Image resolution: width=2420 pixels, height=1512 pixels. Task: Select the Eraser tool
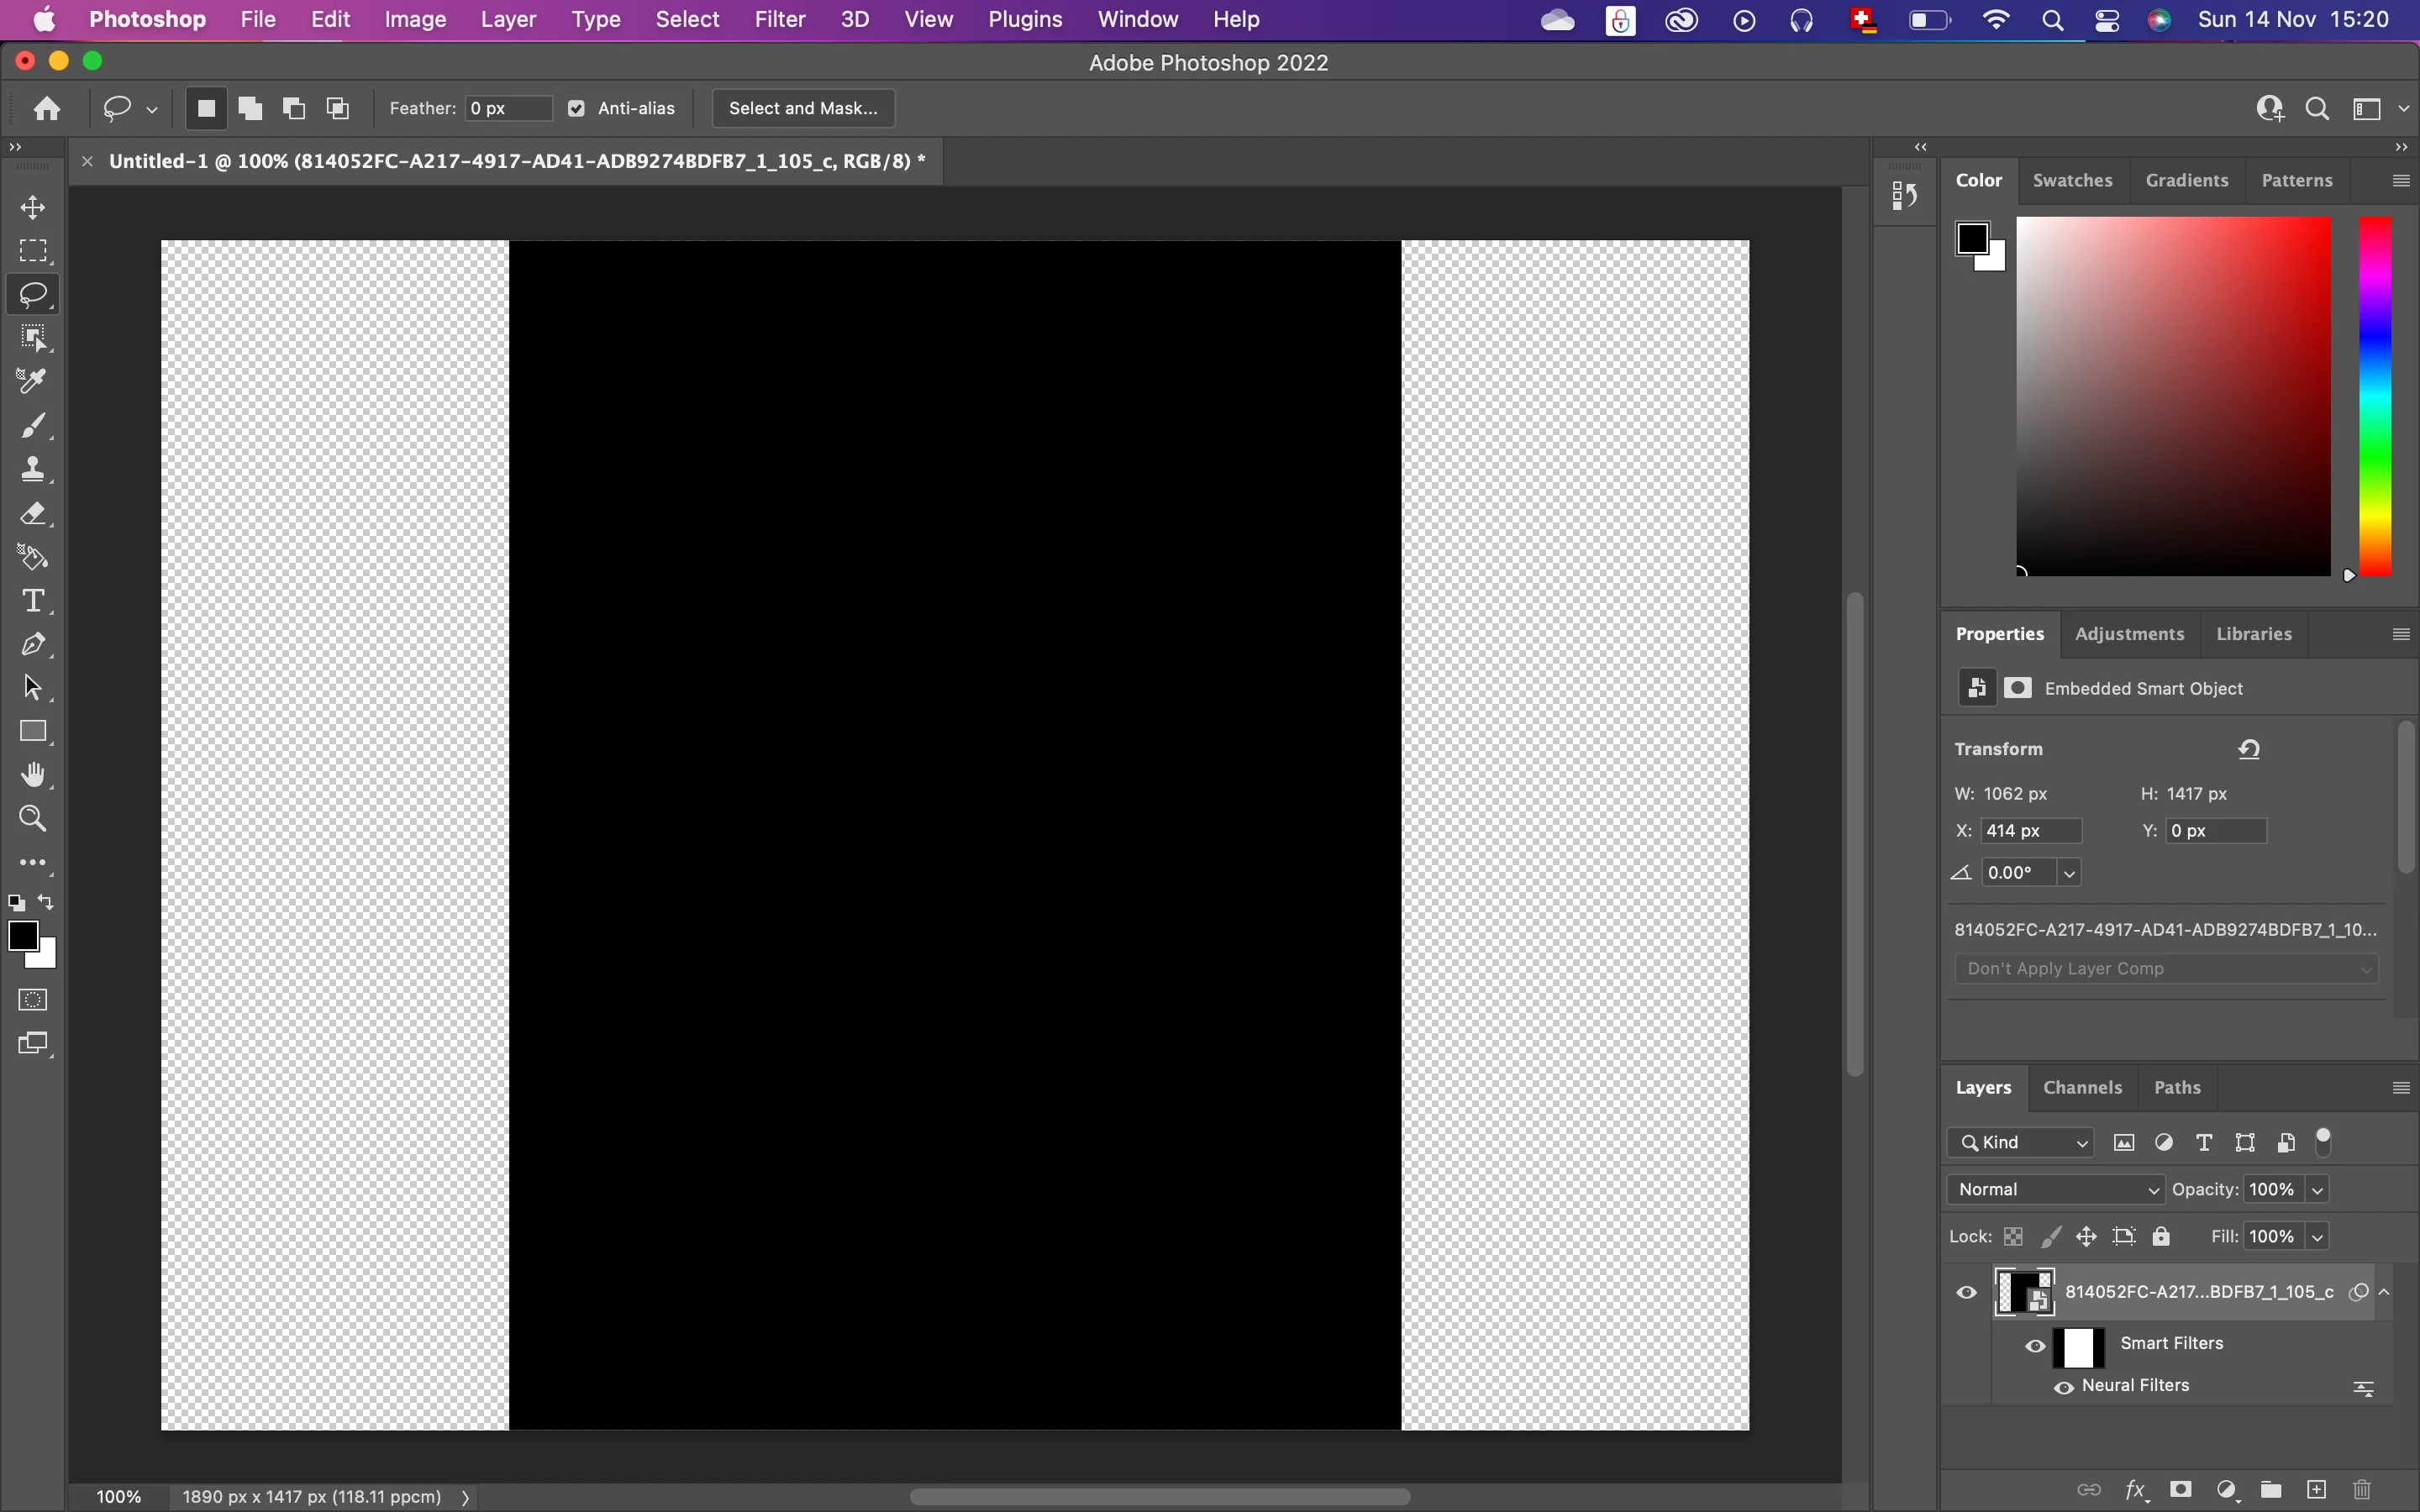[x=33, y=514]
